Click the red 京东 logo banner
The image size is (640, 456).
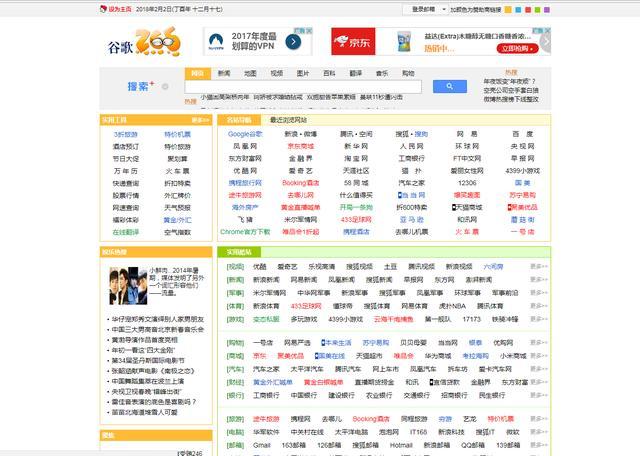click(353, 41)
